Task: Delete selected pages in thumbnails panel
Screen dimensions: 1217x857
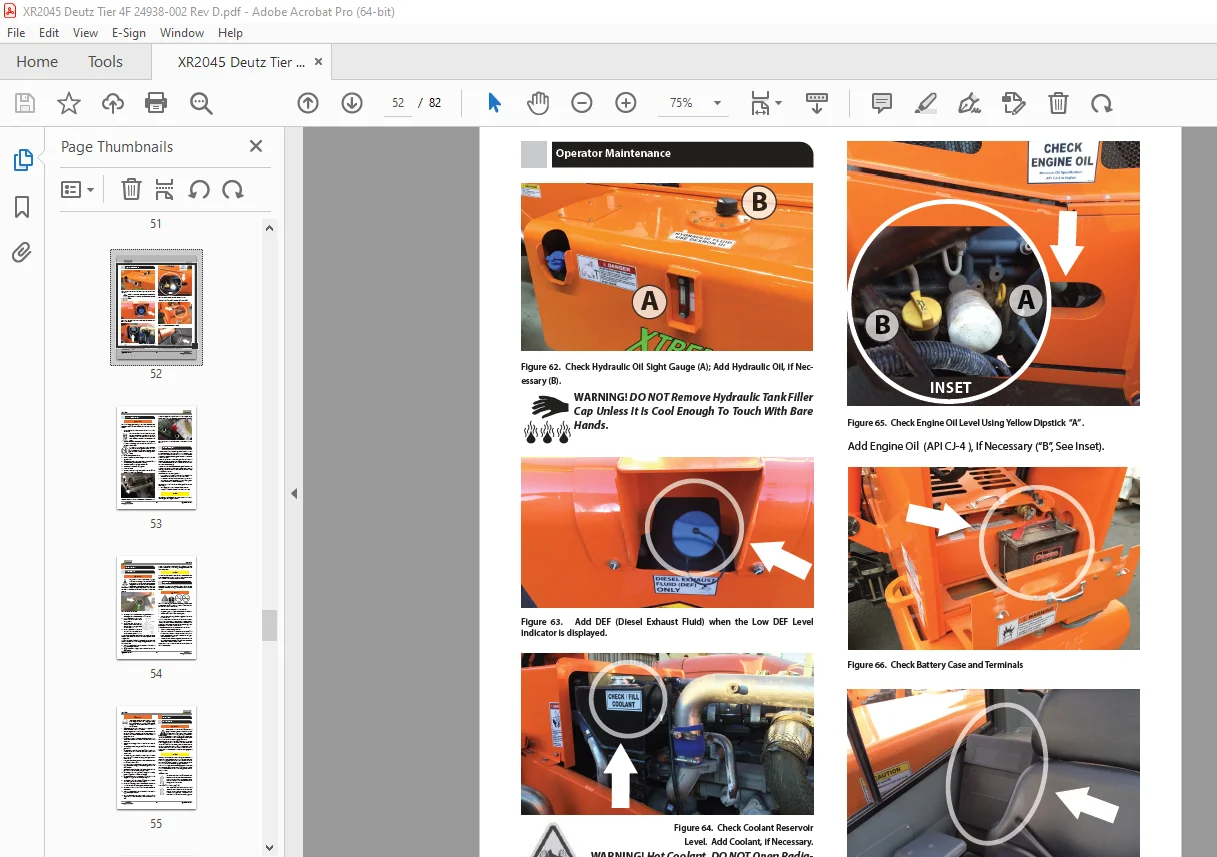Action: coord(131,189)
